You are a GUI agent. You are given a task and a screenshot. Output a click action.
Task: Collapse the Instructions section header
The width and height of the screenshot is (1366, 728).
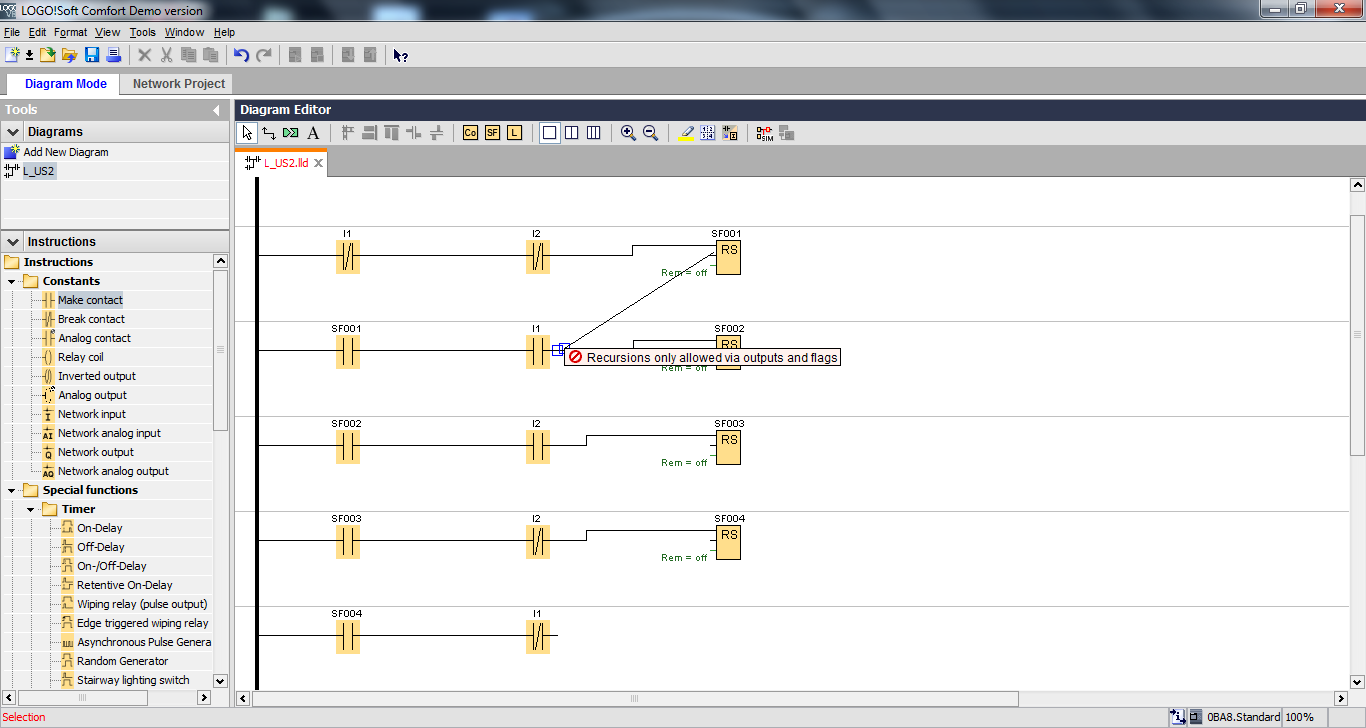[13, 242]
